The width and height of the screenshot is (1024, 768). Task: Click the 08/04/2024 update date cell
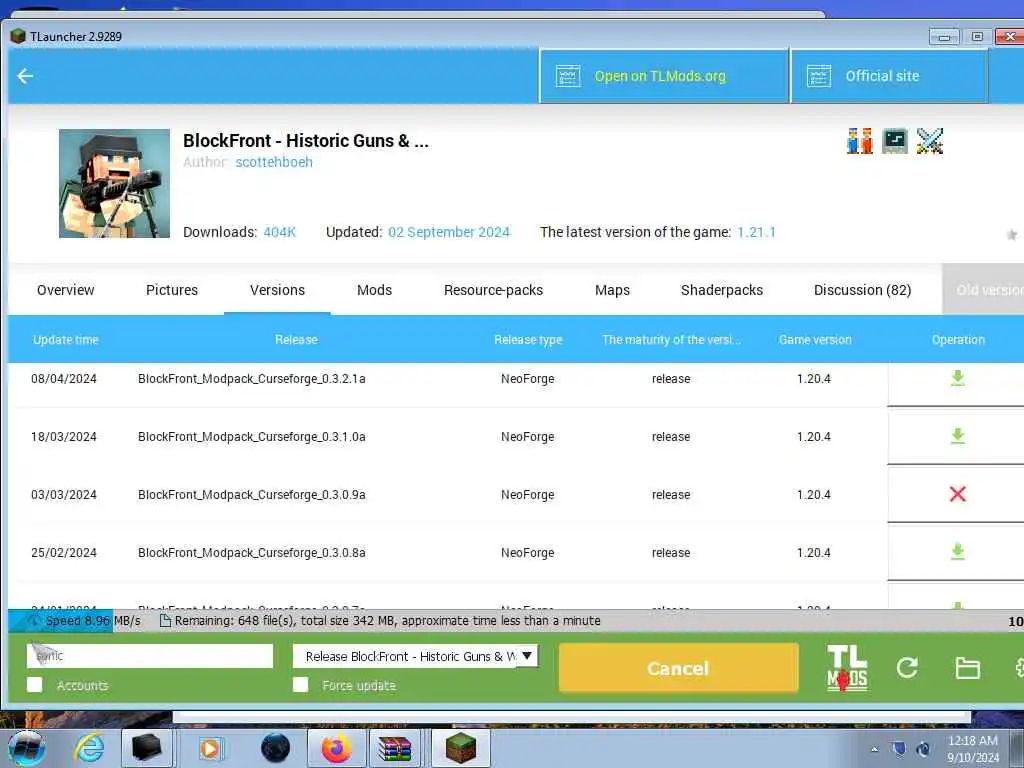pyautogui.click(x=64, y=379)
